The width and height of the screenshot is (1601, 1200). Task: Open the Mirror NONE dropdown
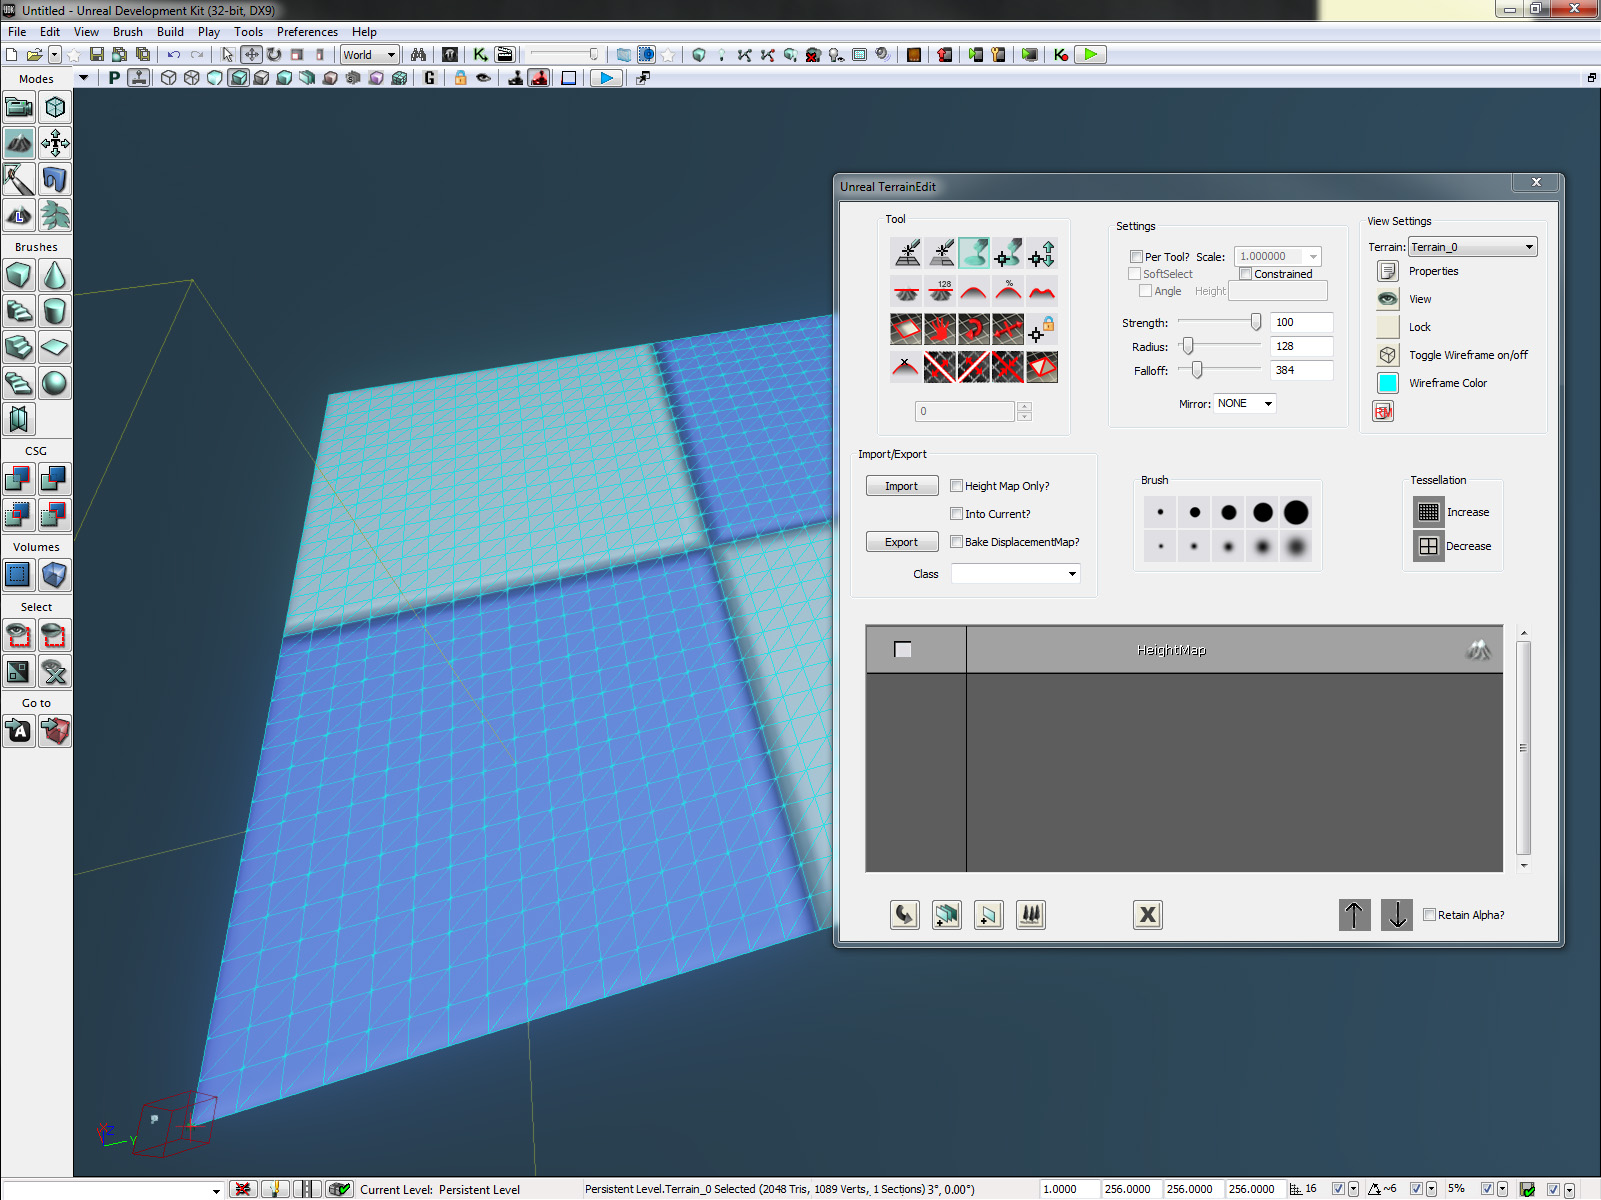1245,404
